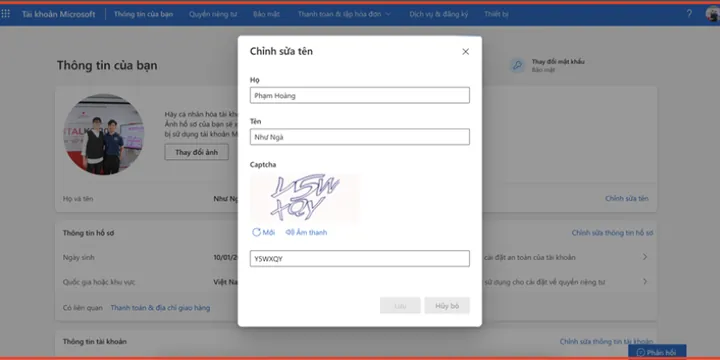720x360 pixels.
Task: Open the app launcher grid icon
Action: point(6,14)
